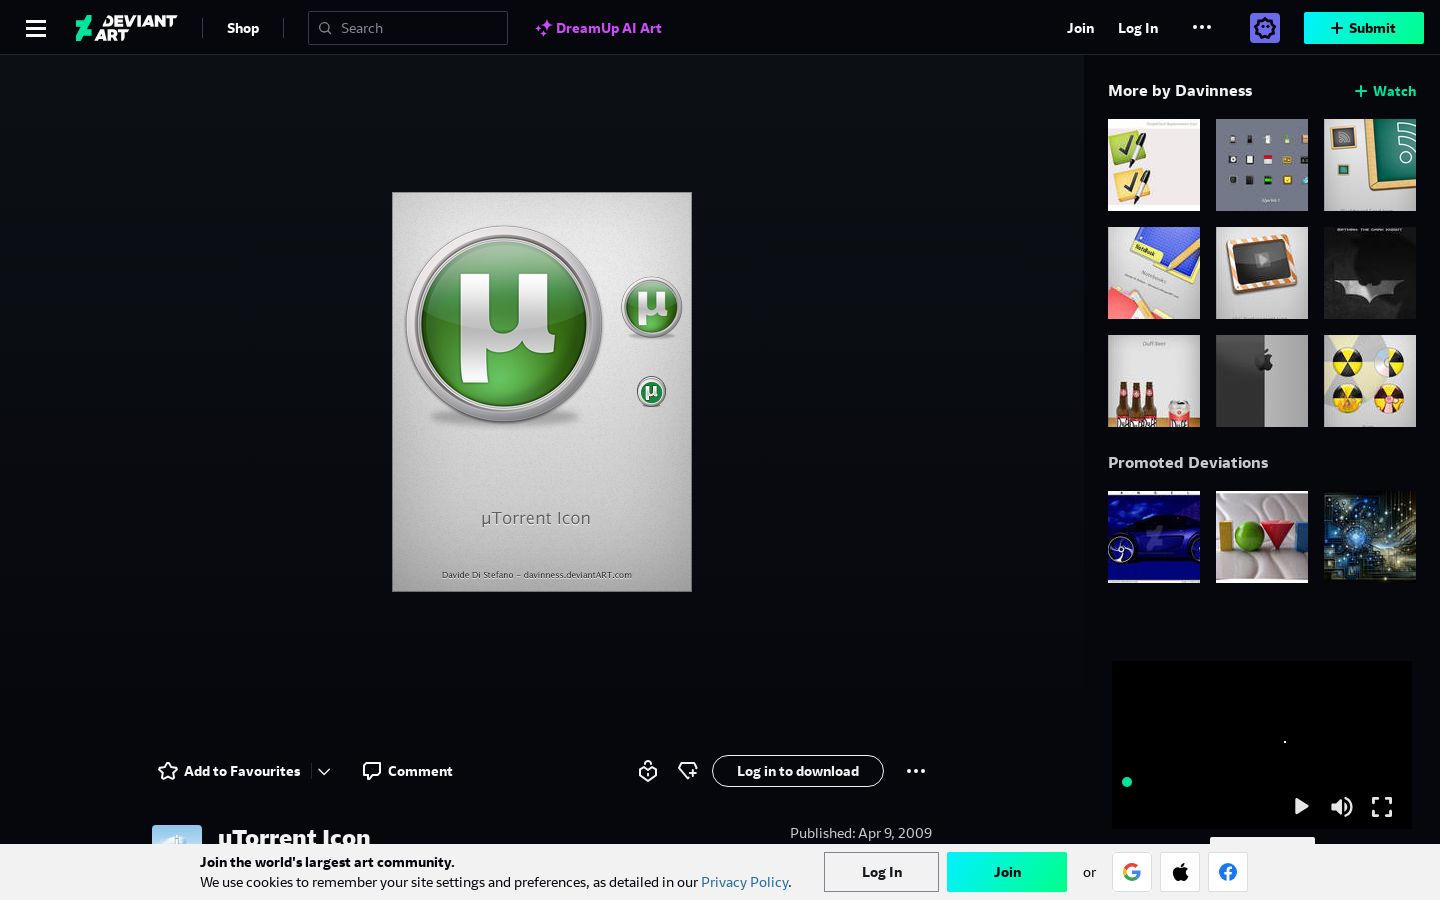Open the grey Apple logo thumbnail
The image size is (1440, 900).
coord(1262,381)
